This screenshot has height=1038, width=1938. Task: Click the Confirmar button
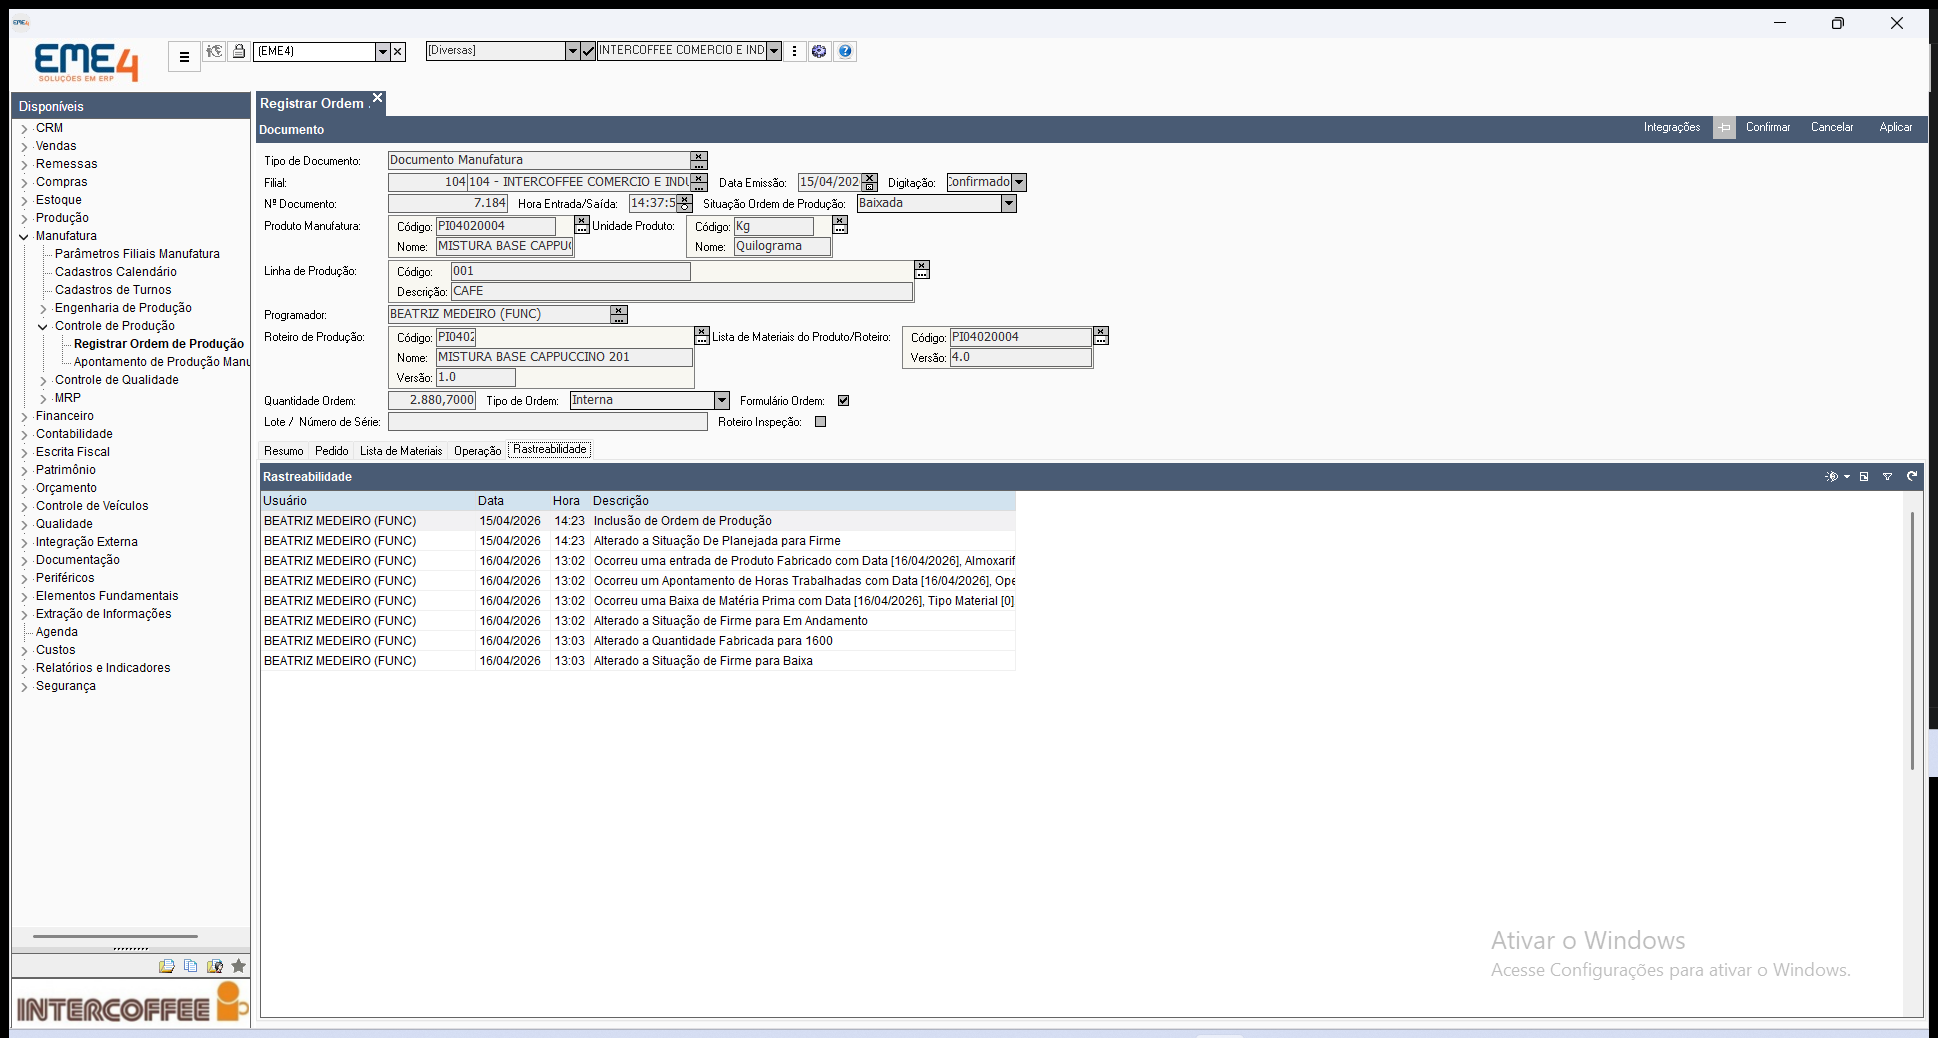1768,128
